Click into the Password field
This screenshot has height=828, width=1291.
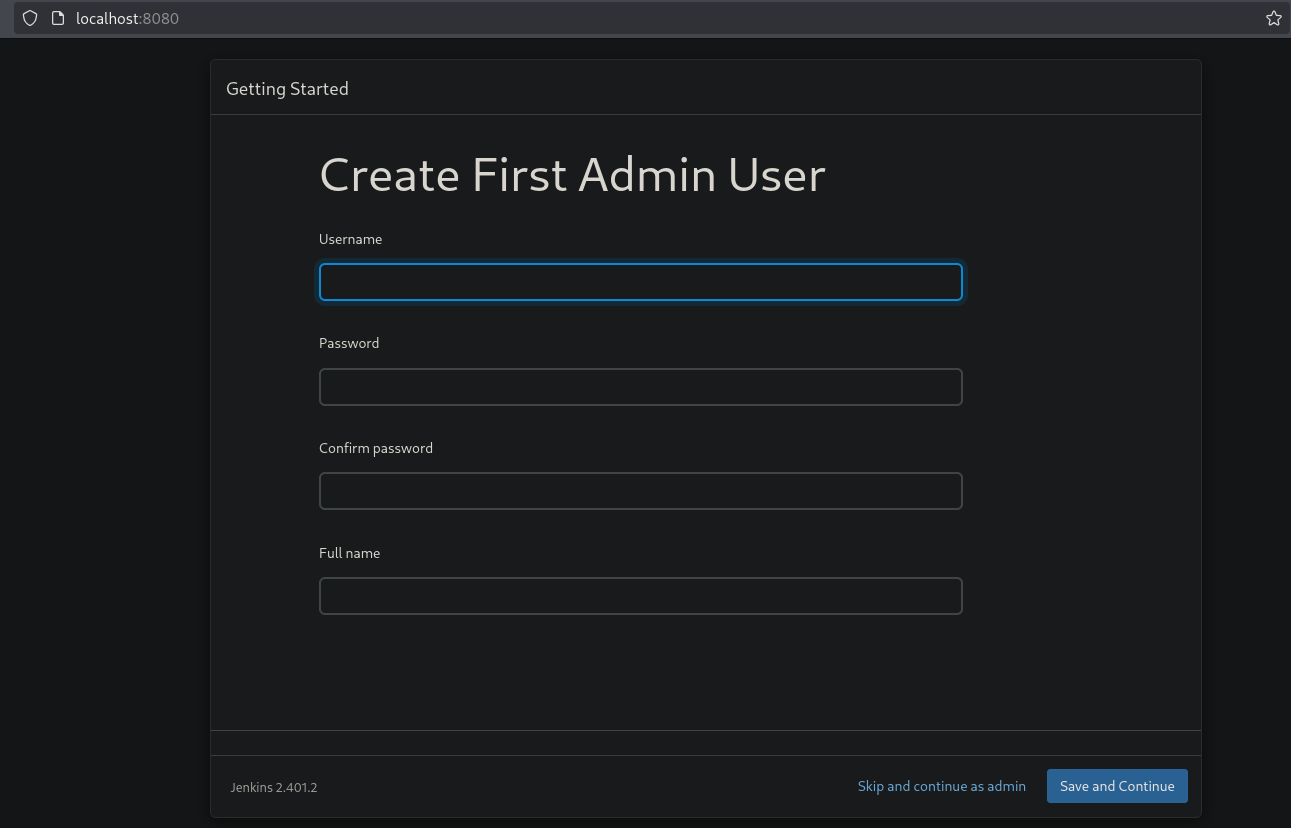pos(640,387)
